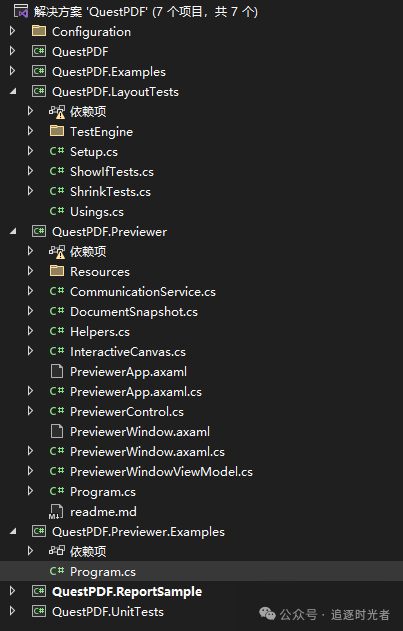Click the Resources folder icon in QuestPDF.Previewer
403x631 pixels.
tap(57, 271)
